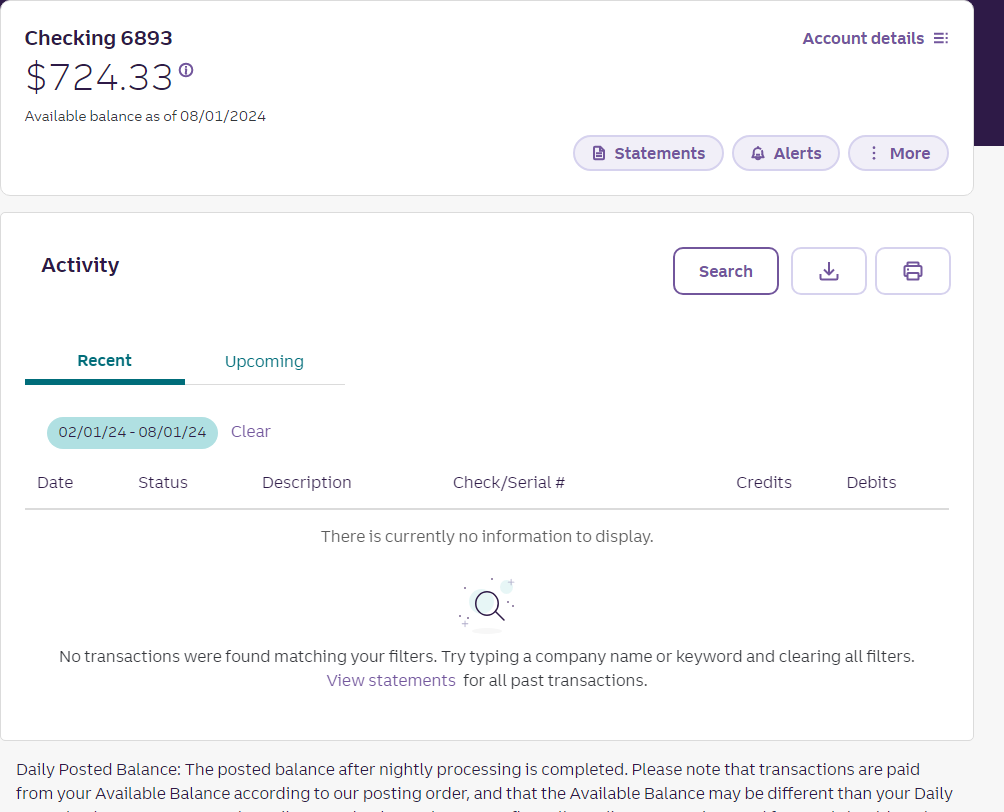Click the 02/01/24 - 08/01/24 date filter chip
This screenshot has width=1004, height=812.
(x=132, y=433)
